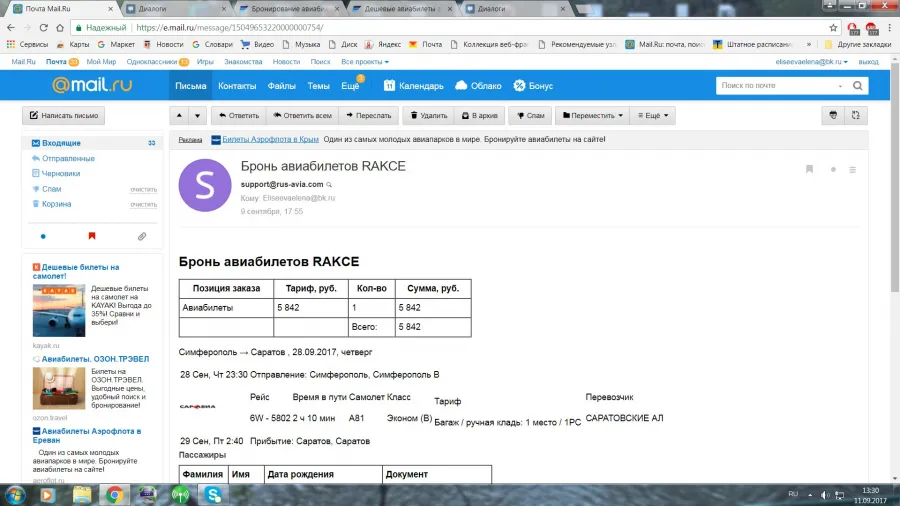
Task: Open the Облако section
Action: (478, 85)
